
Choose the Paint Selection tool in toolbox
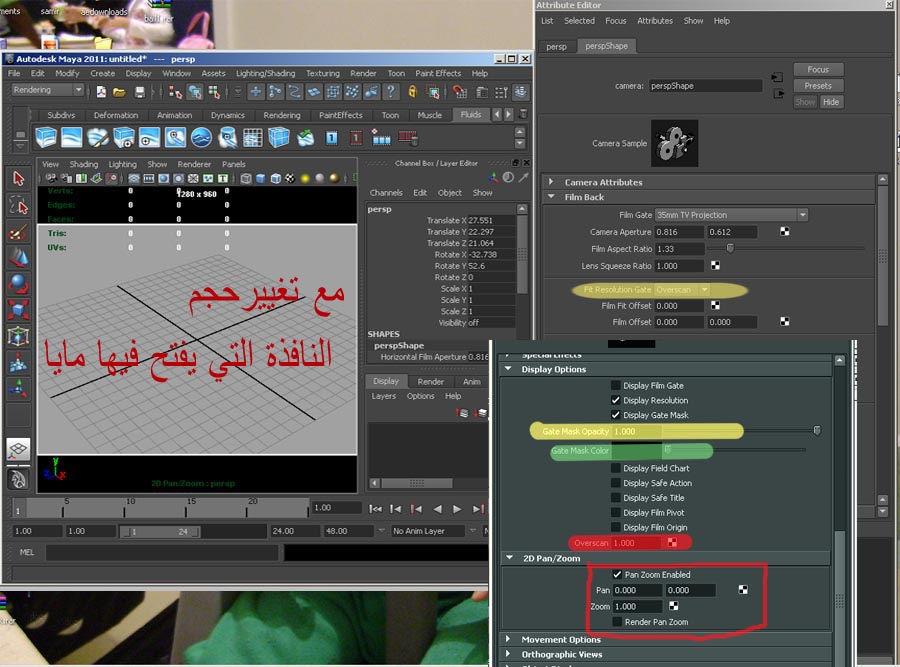(x=18, y=232)
